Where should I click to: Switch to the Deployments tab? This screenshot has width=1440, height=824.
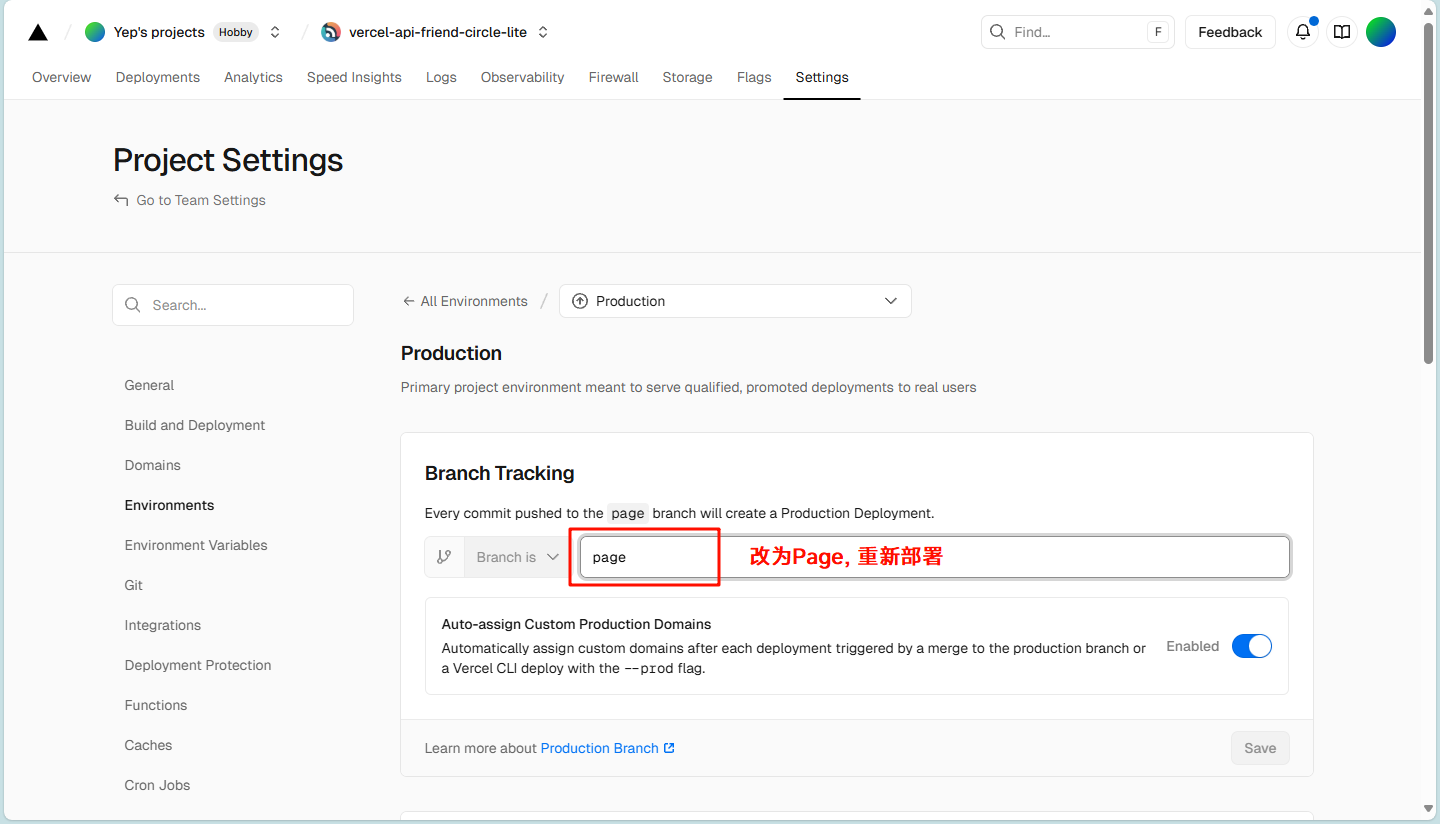158,77
